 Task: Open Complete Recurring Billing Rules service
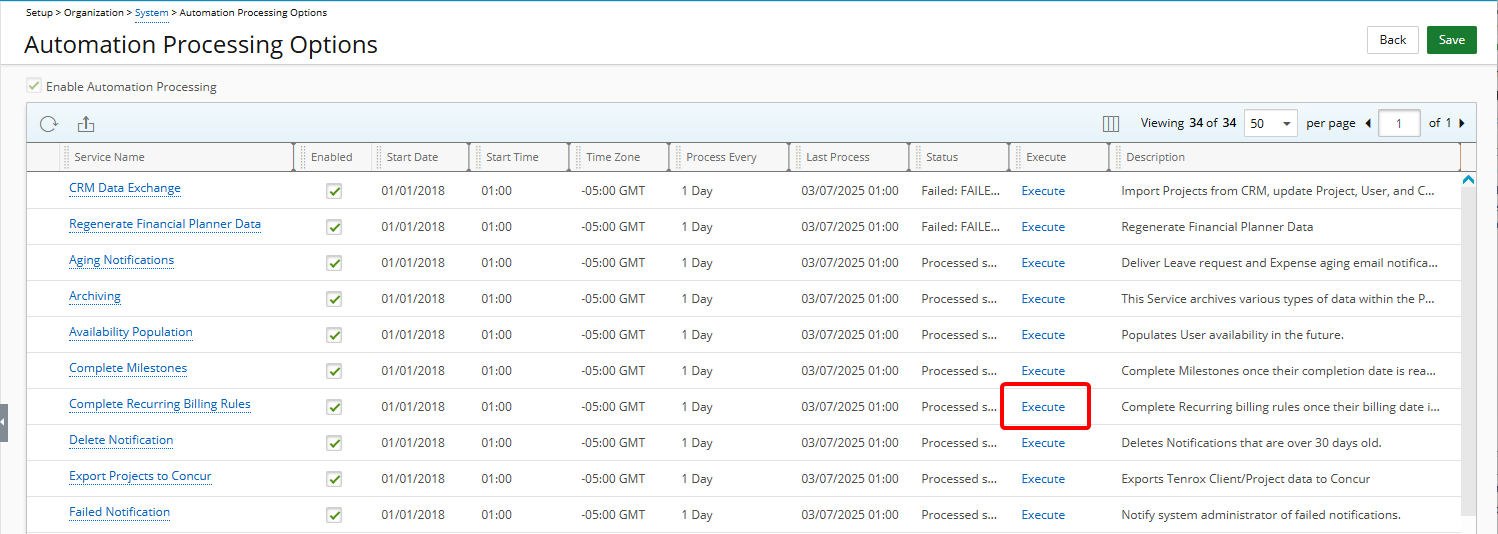click(160, 404)
